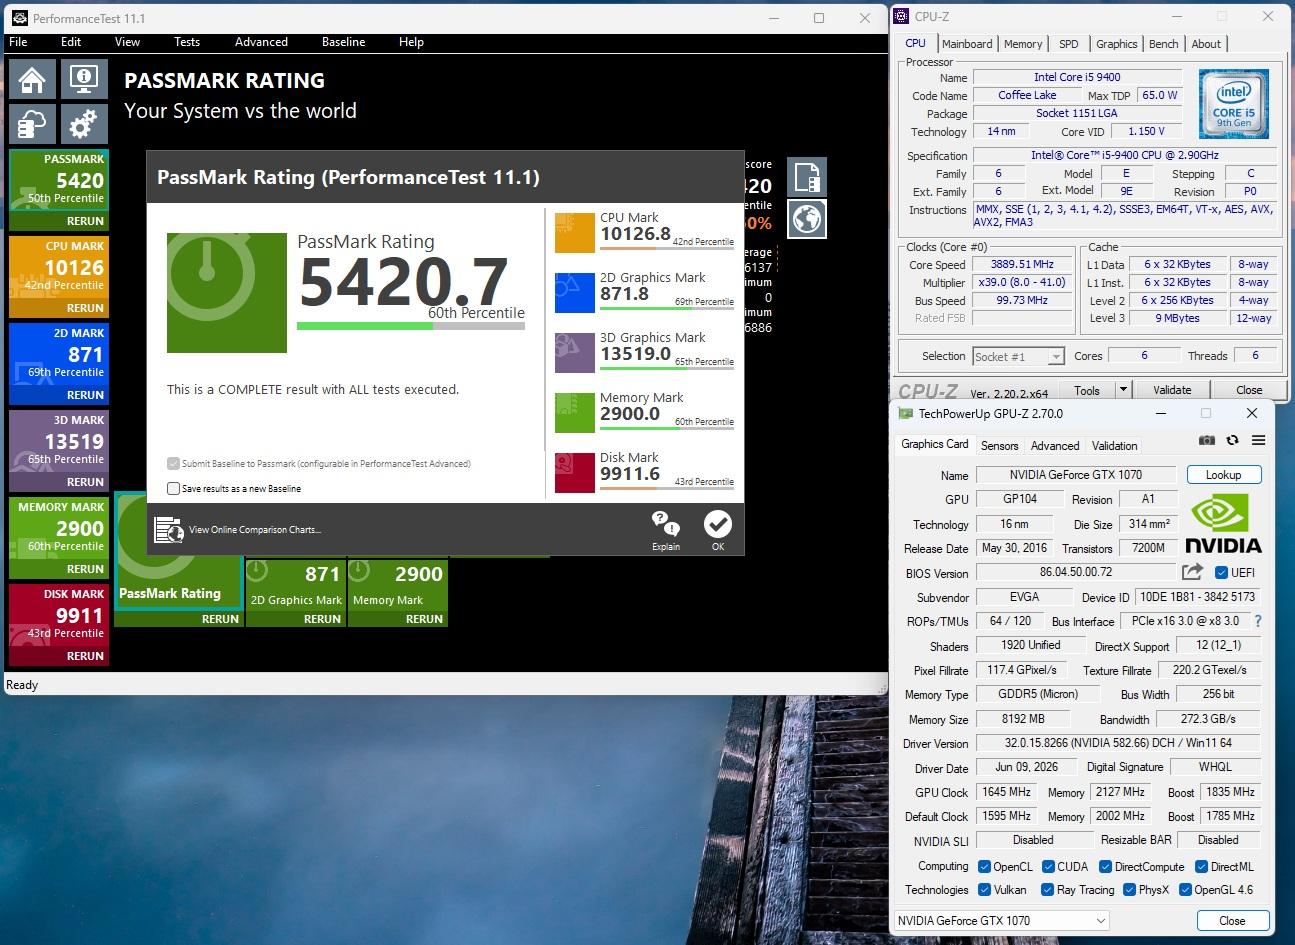This screenshot has width=1295, height=945.
Task: Toggle Submit Baseline to Passmark checkbox
Action: (174, 464)
